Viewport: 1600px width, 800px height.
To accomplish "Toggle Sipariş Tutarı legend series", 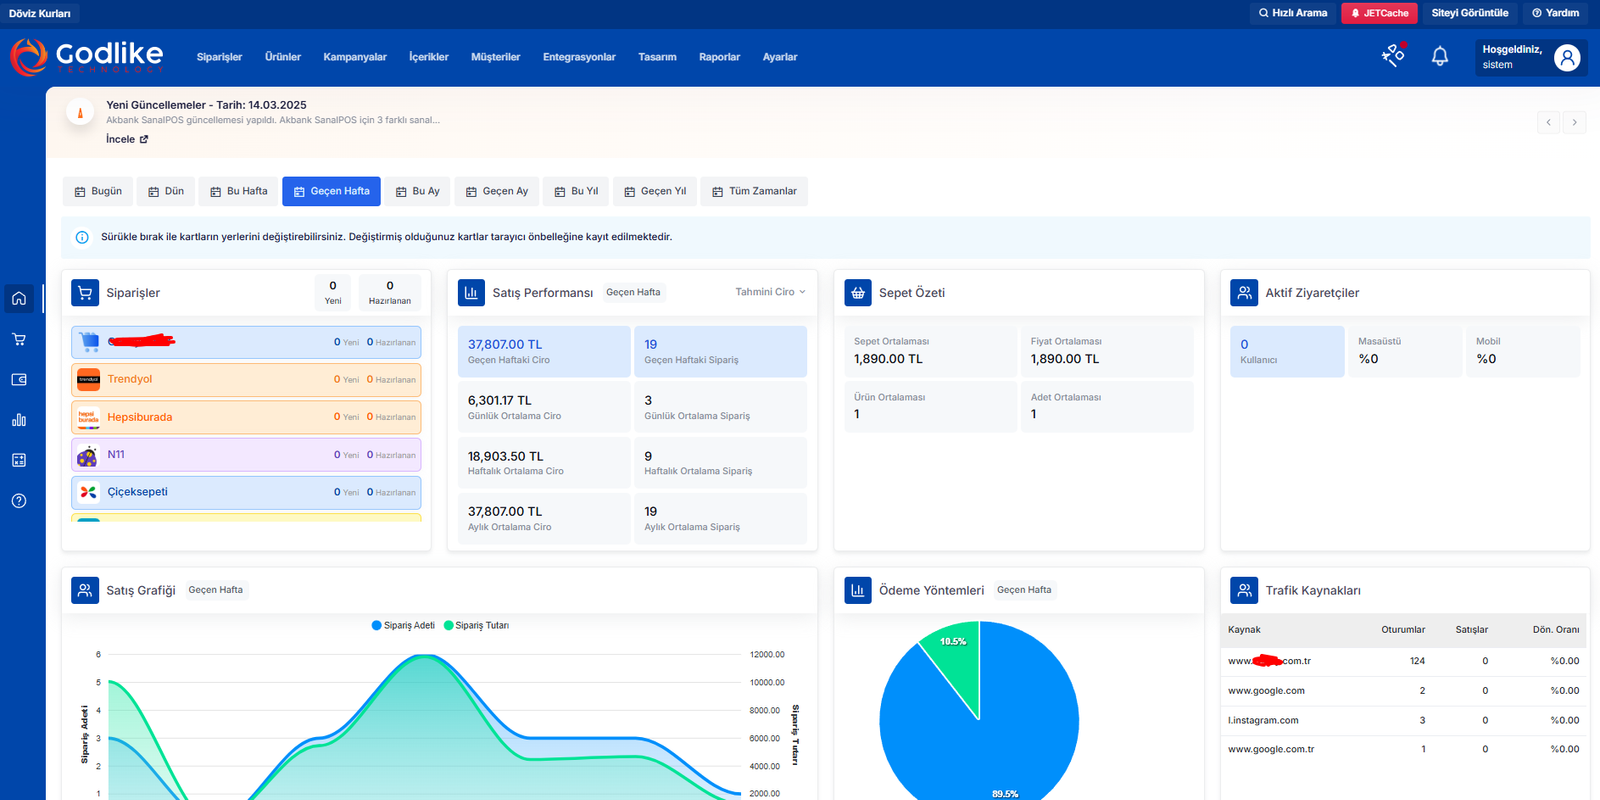I will 476,626.
